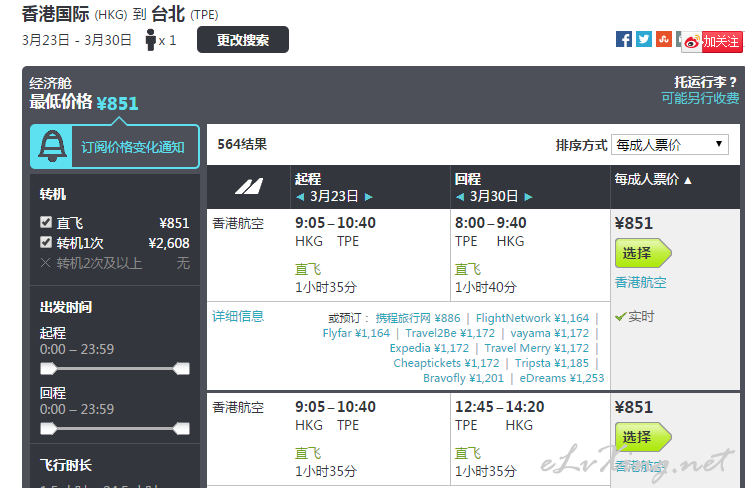Screen dimensions: 745x496
Task: Book via Cheaptickets ¥1,172
Action: [x=446, y=363]
